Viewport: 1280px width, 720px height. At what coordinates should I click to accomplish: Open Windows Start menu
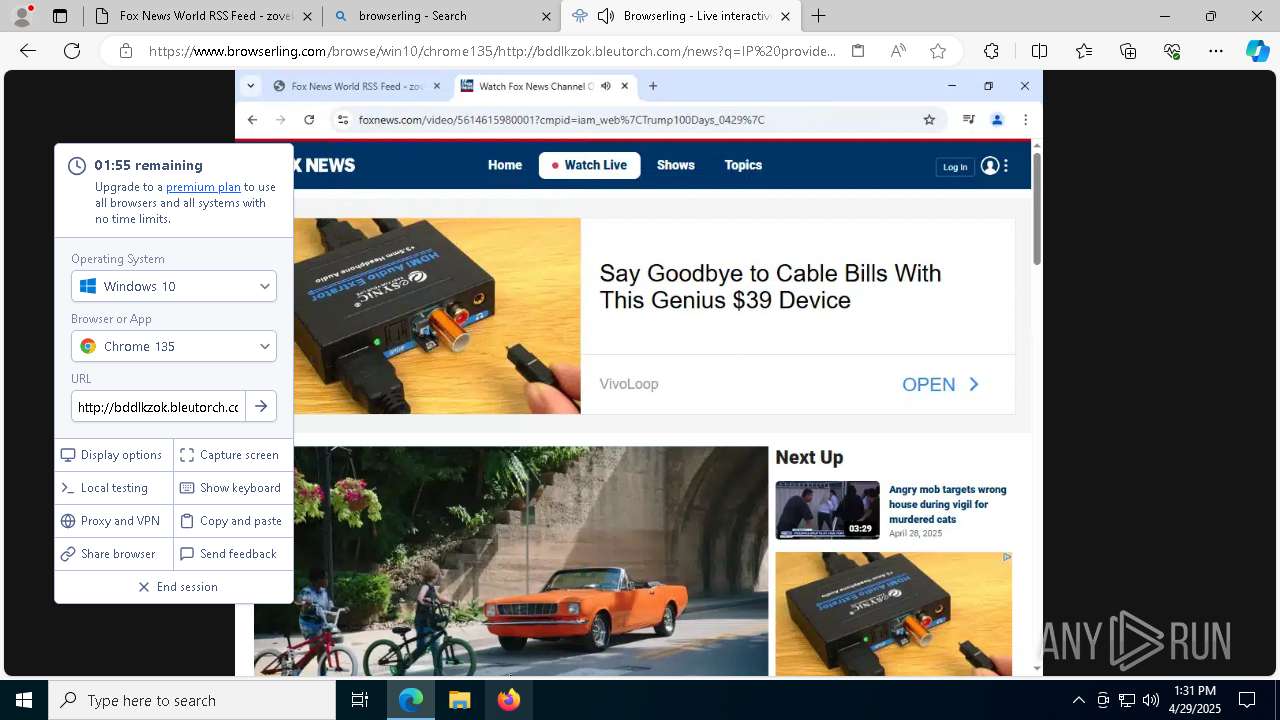24,700
